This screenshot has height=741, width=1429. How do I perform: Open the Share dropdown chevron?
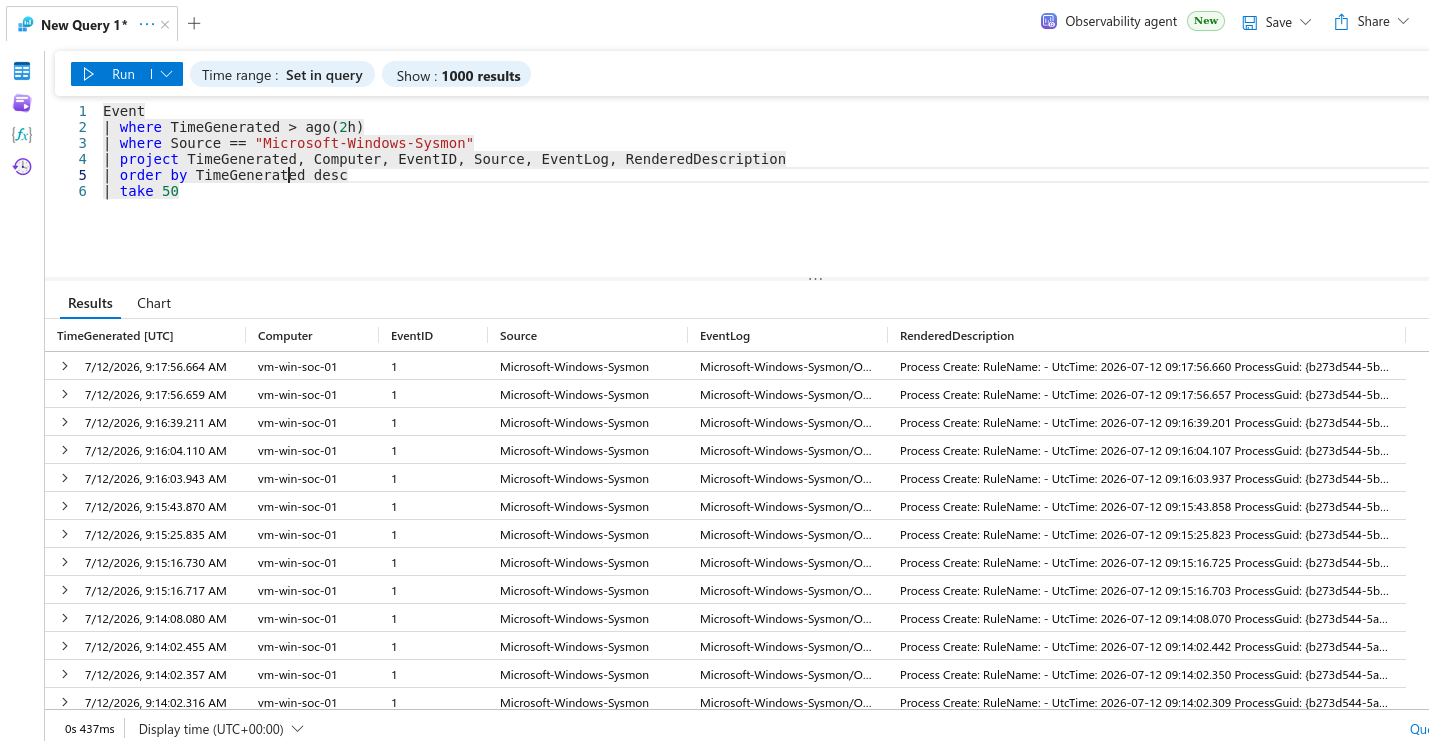1403,21
